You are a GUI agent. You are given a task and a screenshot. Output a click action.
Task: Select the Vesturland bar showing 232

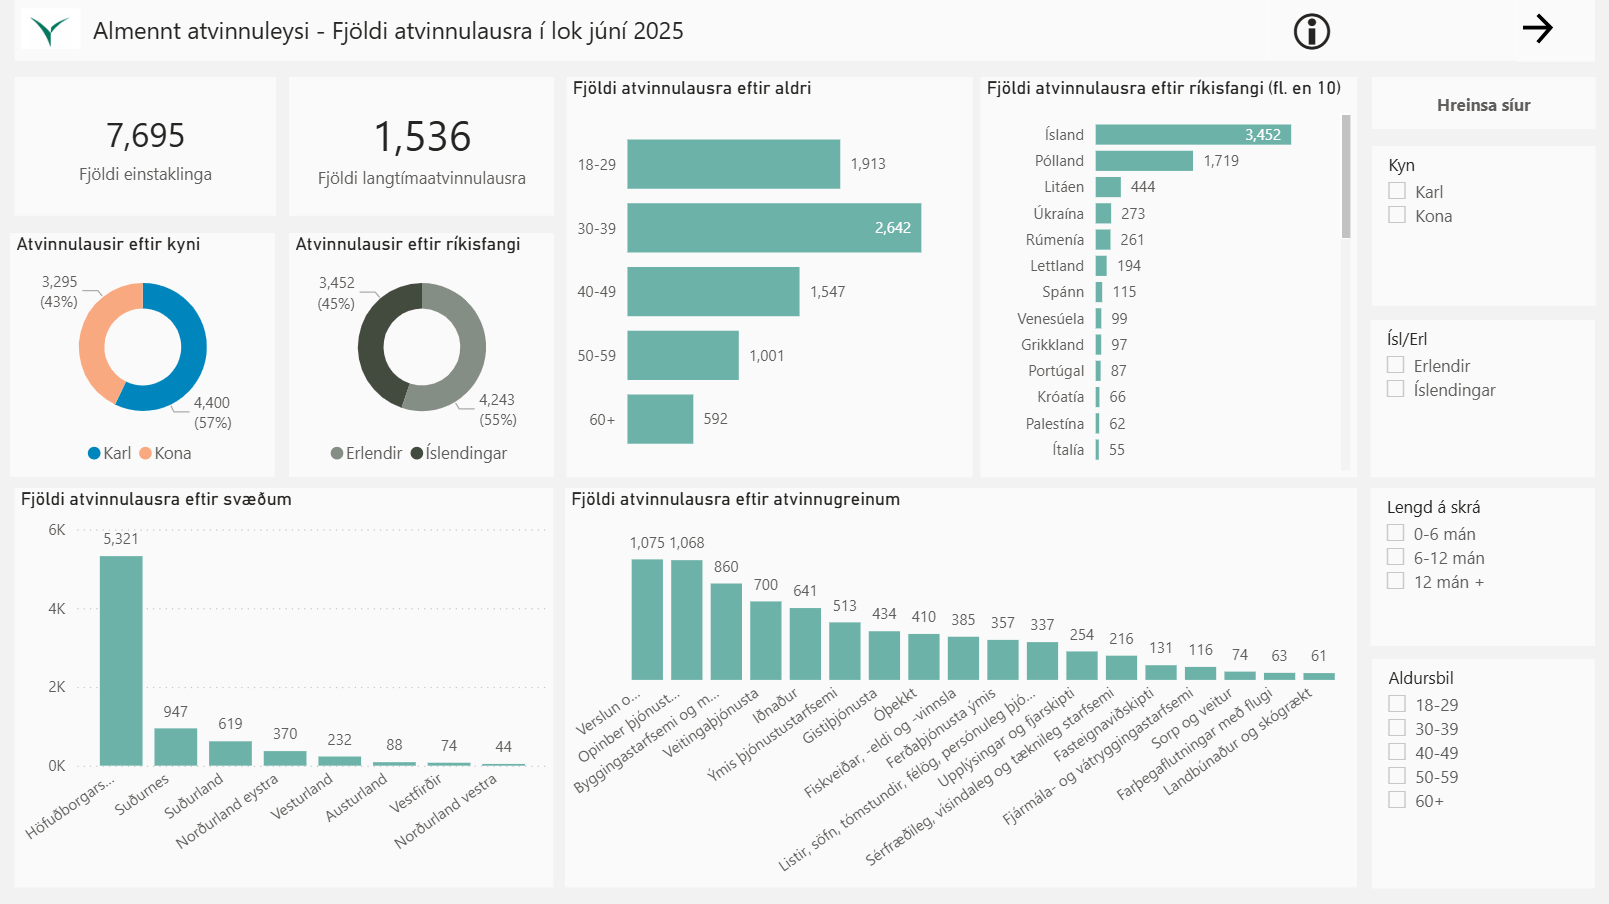point(340,761)
